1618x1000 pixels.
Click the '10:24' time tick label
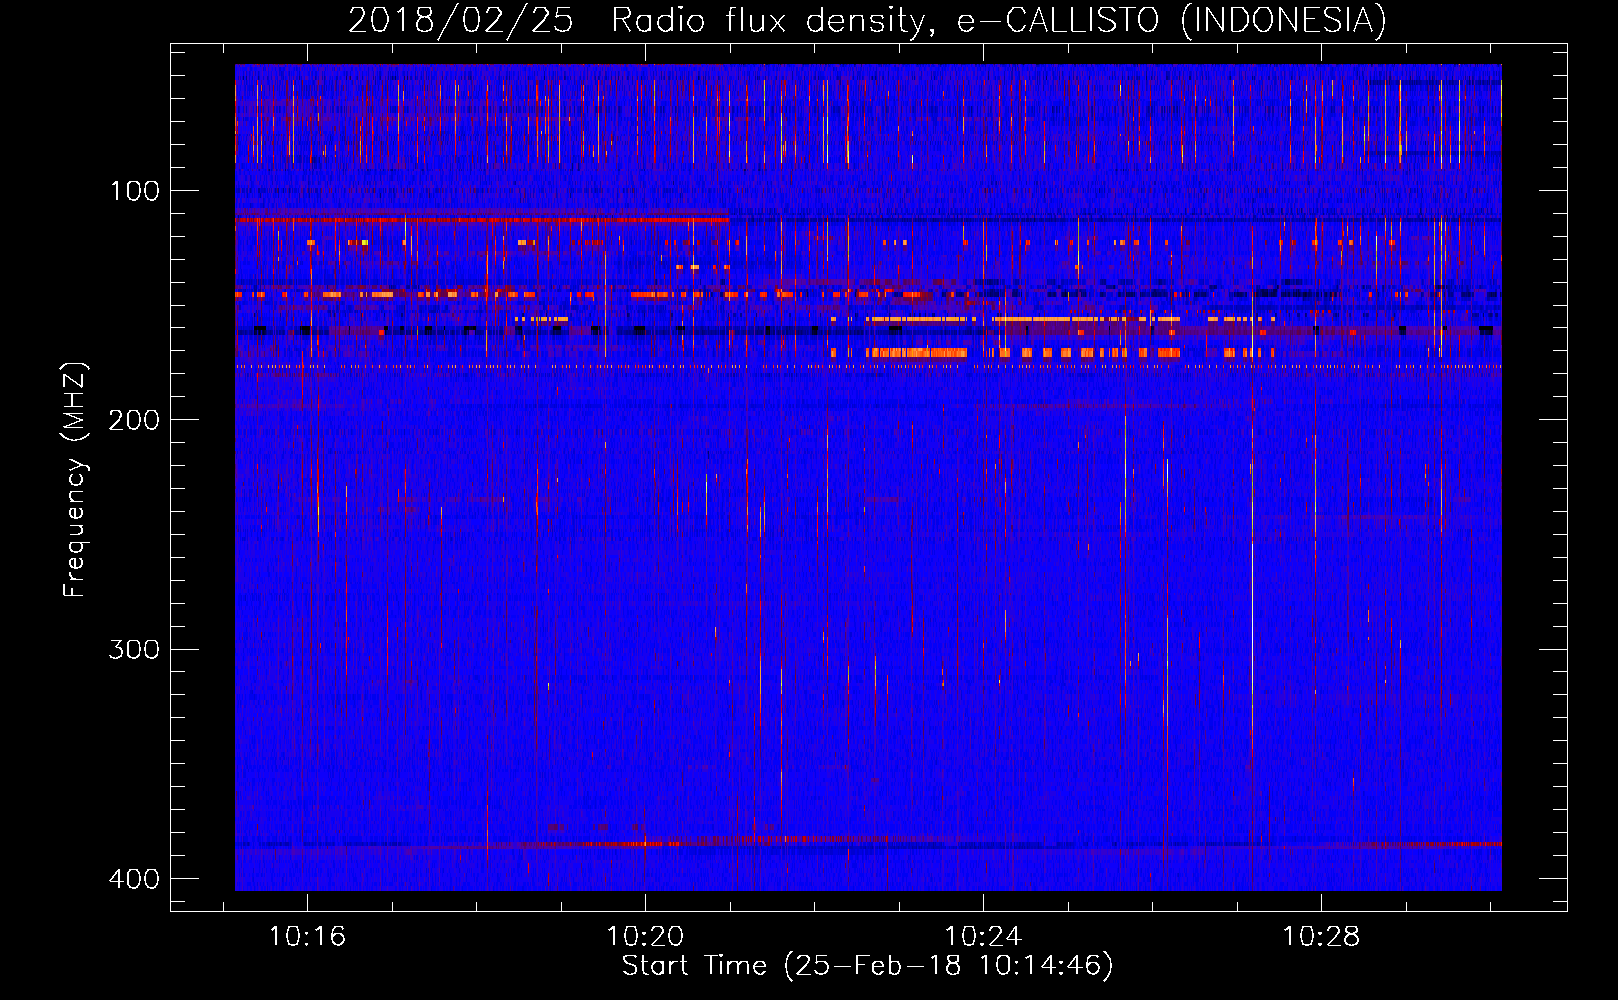coord(983,936)
